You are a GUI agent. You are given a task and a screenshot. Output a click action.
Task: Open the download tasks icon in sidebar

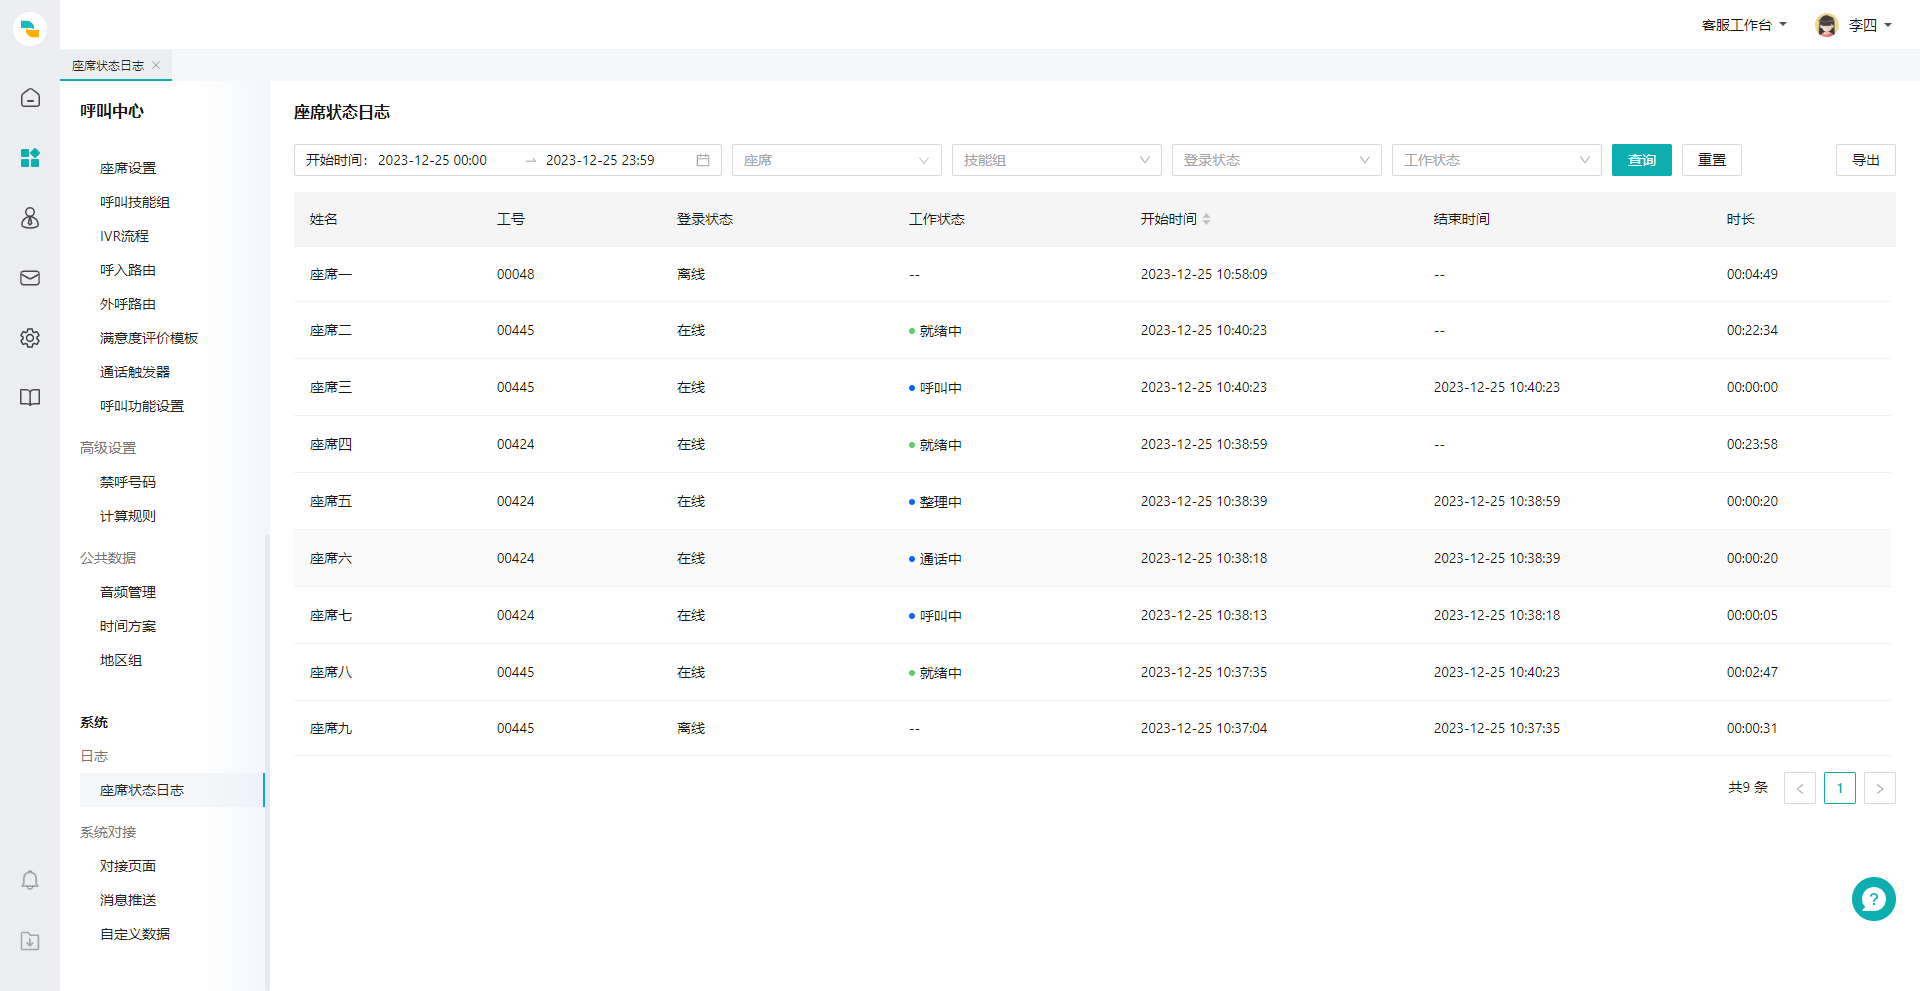coord(30,941)
